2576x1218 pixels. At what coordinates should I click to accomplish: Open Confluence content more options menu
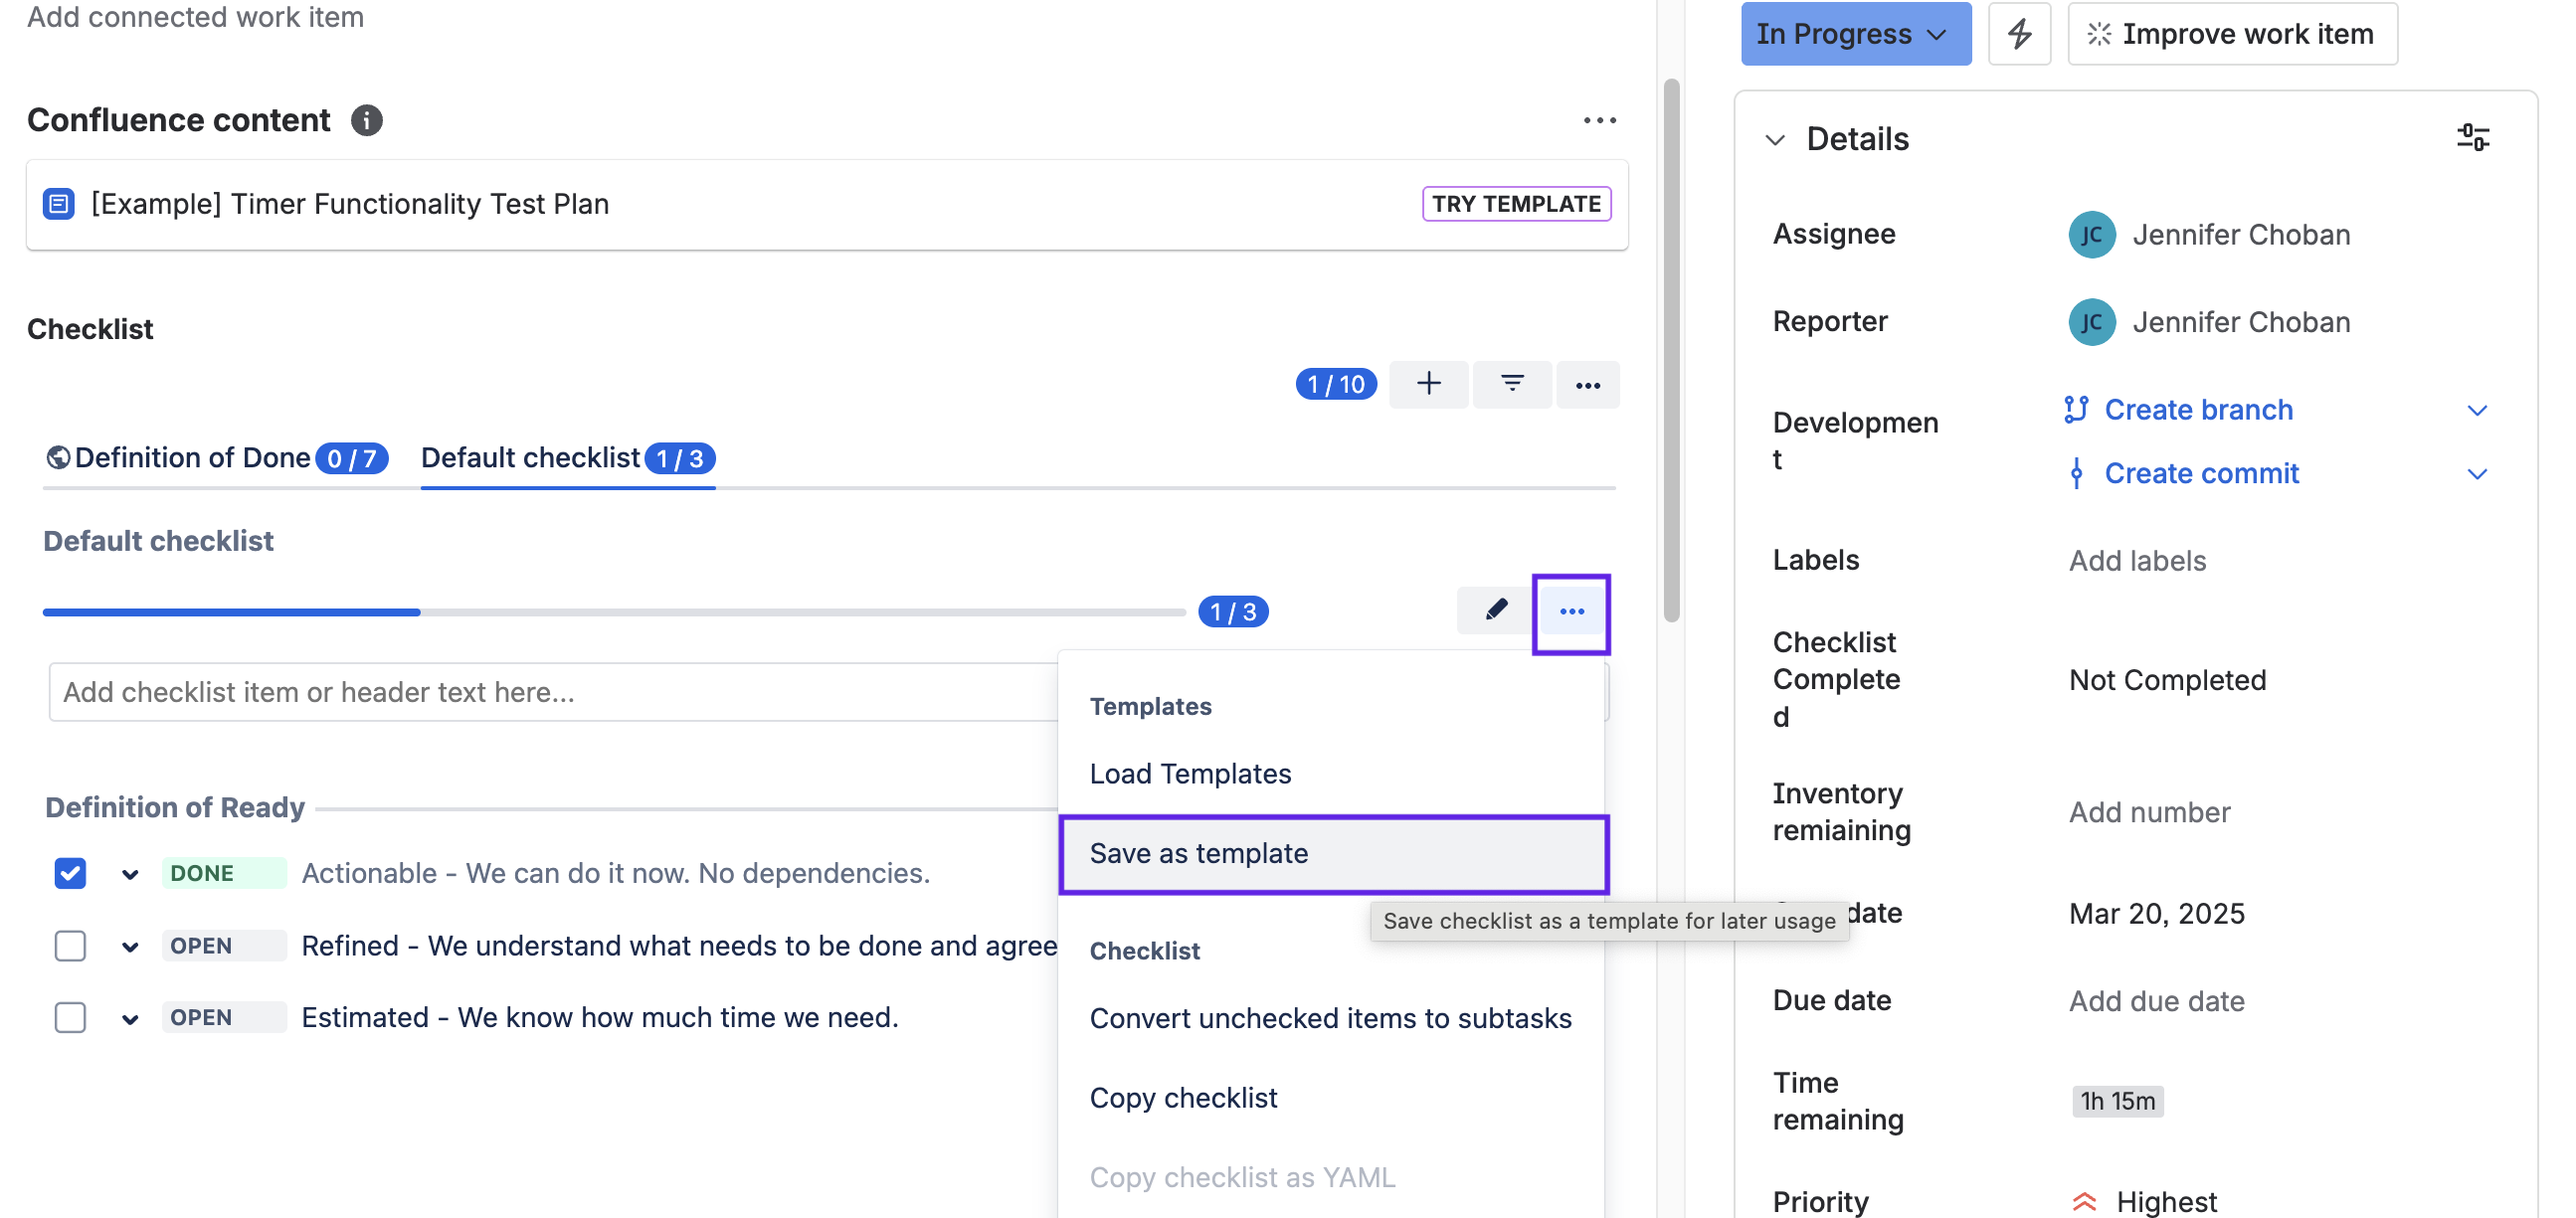click(x=1599, y=120)
